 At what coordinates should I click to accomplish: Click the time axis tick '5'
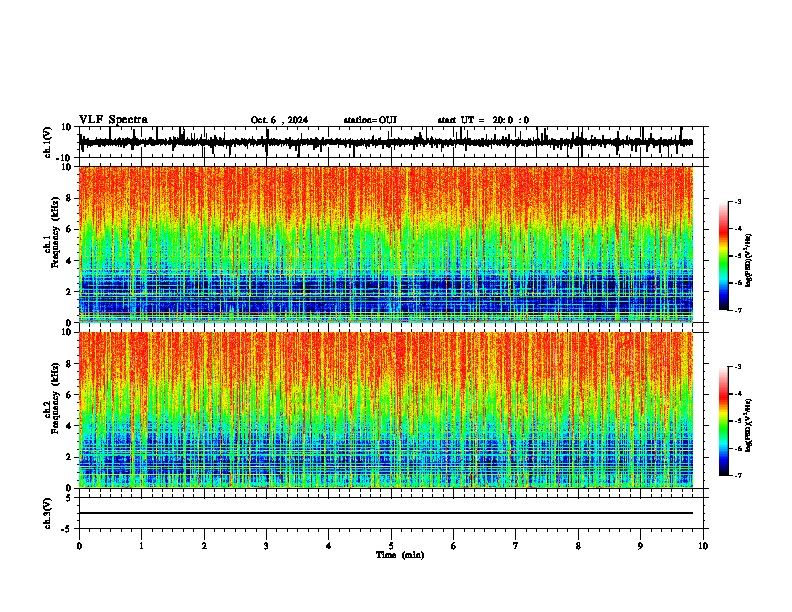point(391,546)
